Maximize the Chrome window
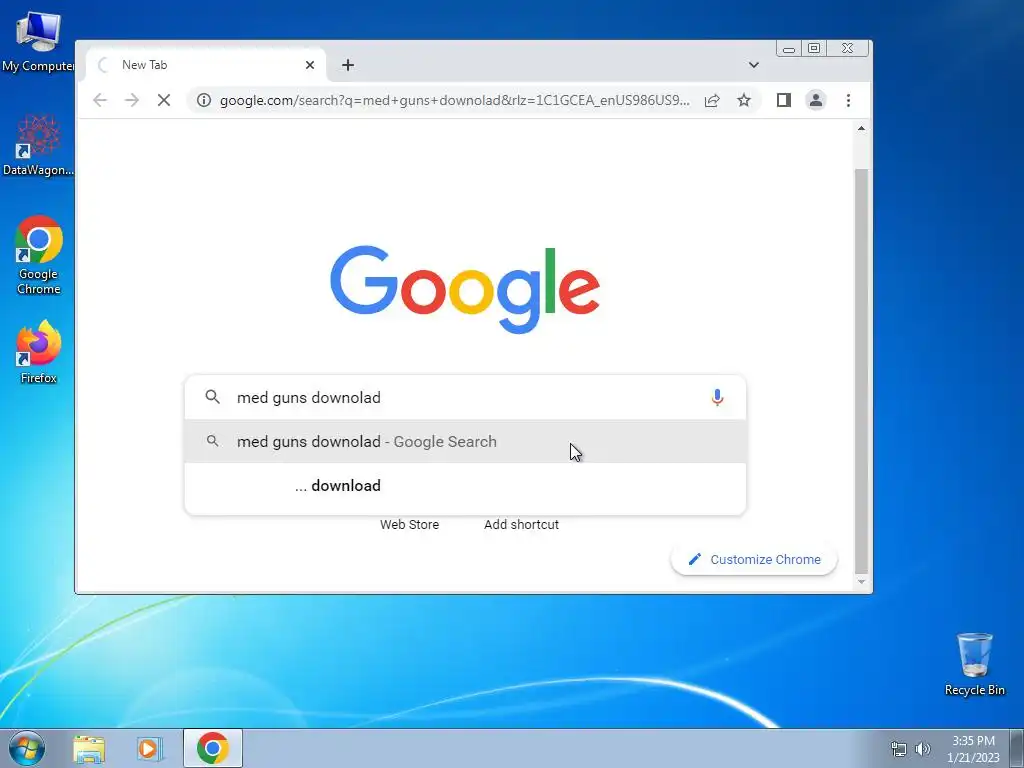 pos(814,49)
